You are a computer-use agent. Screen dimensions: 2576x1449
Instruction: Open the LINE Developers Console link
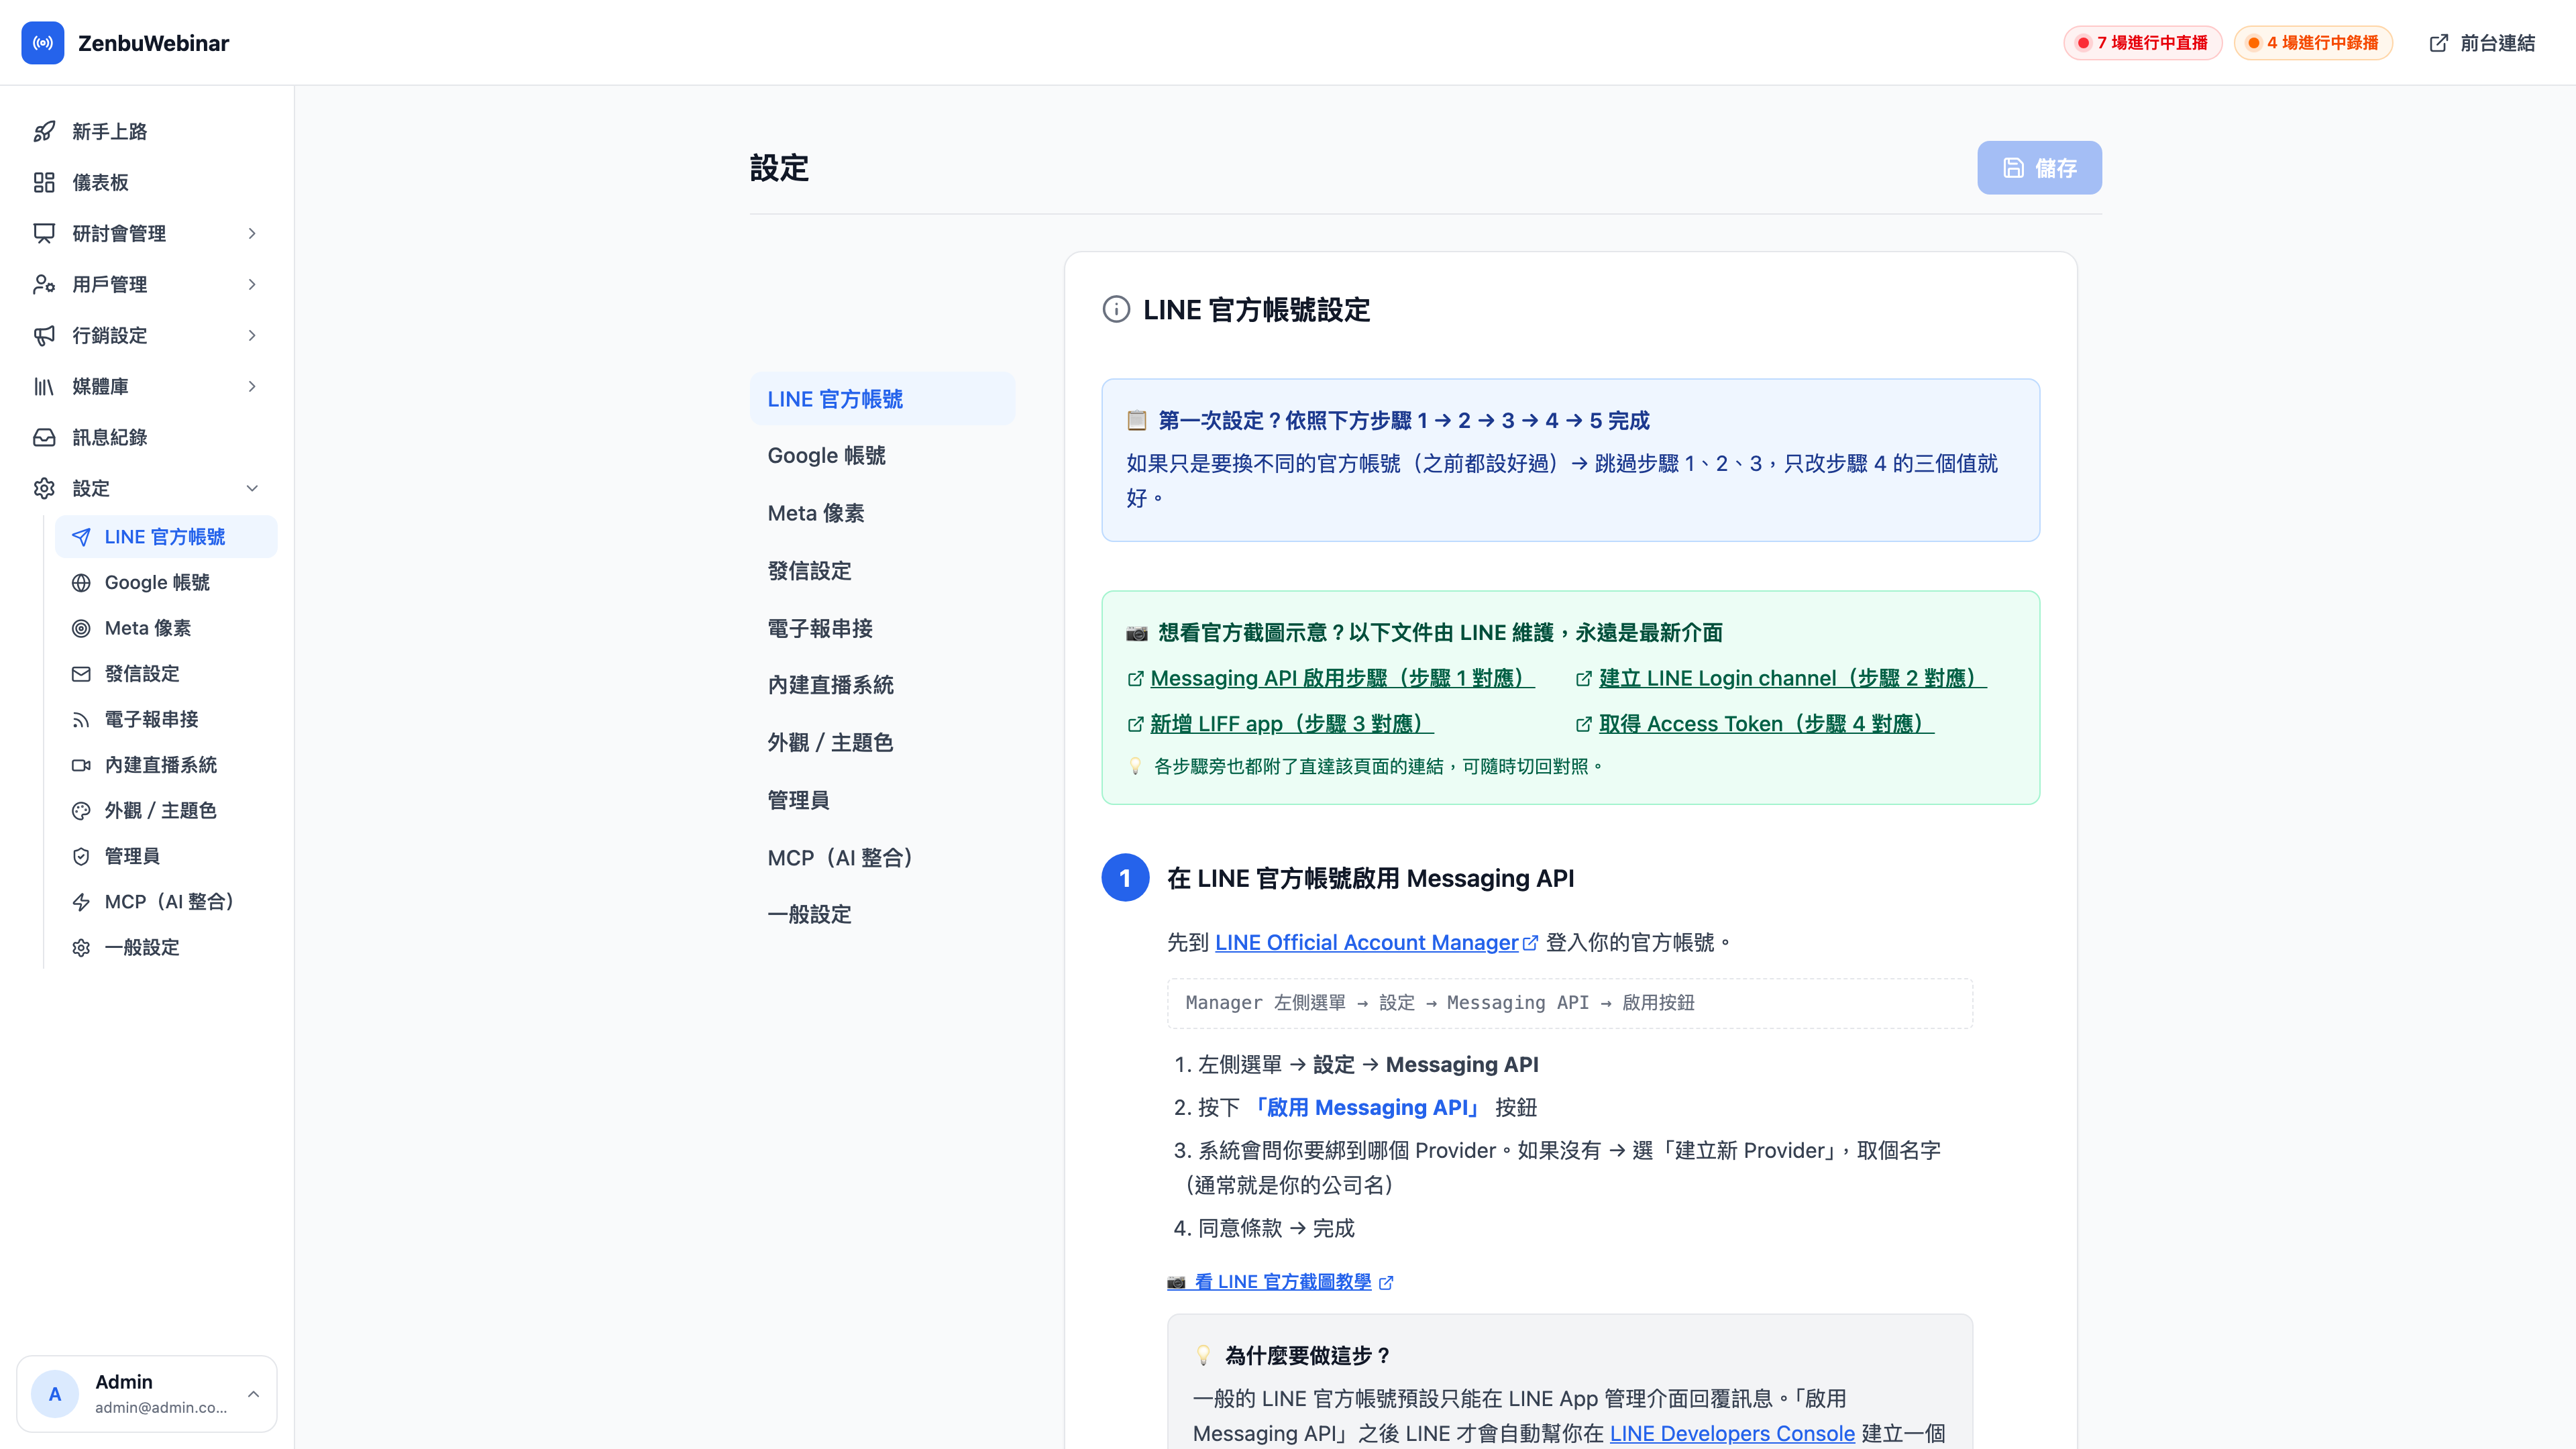point(1732,1433)
